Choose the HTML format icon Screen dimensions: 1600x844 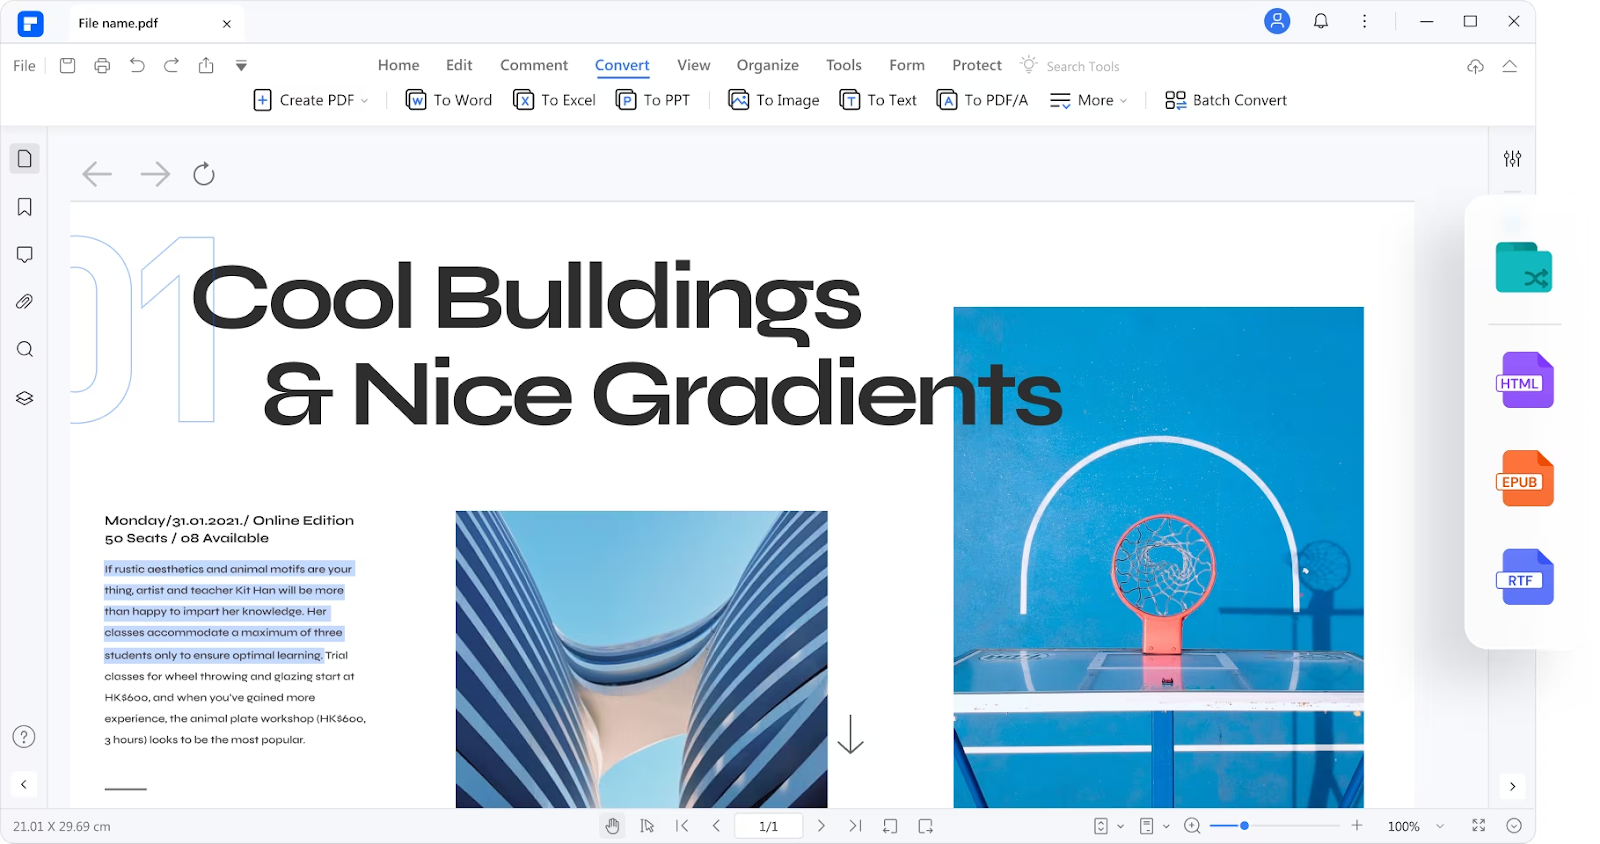pyautogui.click(x=1525, y=380)
